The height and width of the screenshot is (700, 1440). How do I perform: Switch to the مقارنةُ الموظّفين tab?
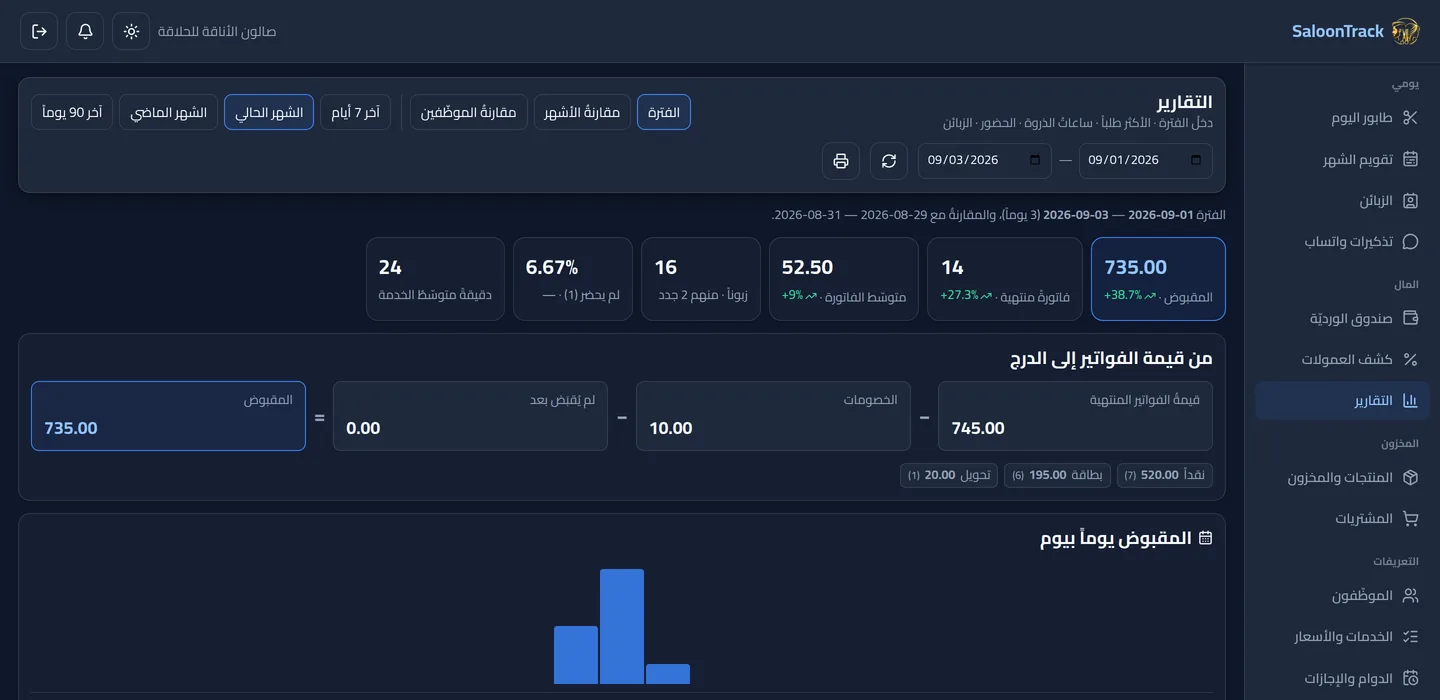click(x=468, y=112)
